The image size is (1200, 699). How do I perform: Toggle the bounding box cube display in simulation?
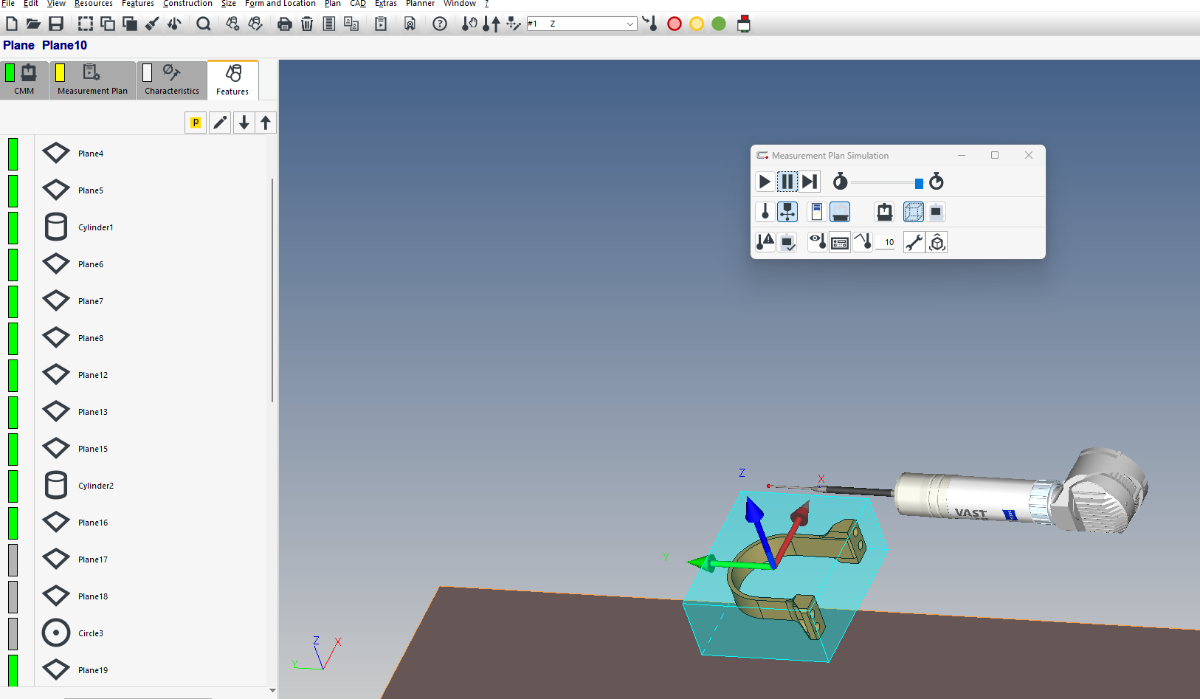913,211
